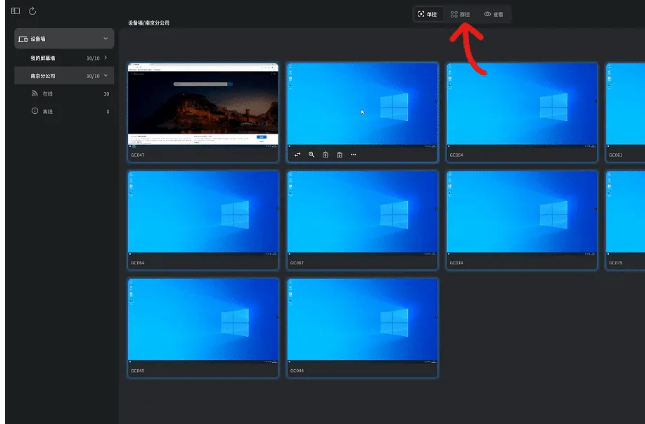Image resolution: width=645 pixels, height=424 pixels.
Task: Collapse the top device-group section chevron
Action: point(105,38)
